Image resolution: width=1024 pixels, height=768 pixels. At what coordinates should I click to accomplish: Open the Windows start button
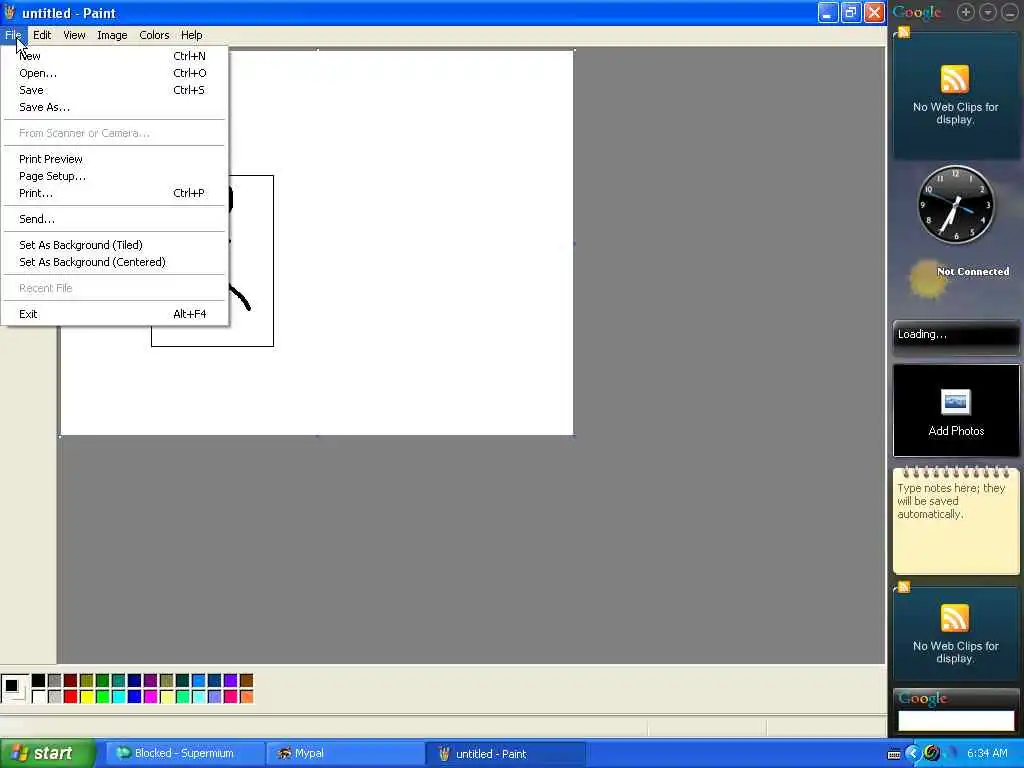pos(47,754)
